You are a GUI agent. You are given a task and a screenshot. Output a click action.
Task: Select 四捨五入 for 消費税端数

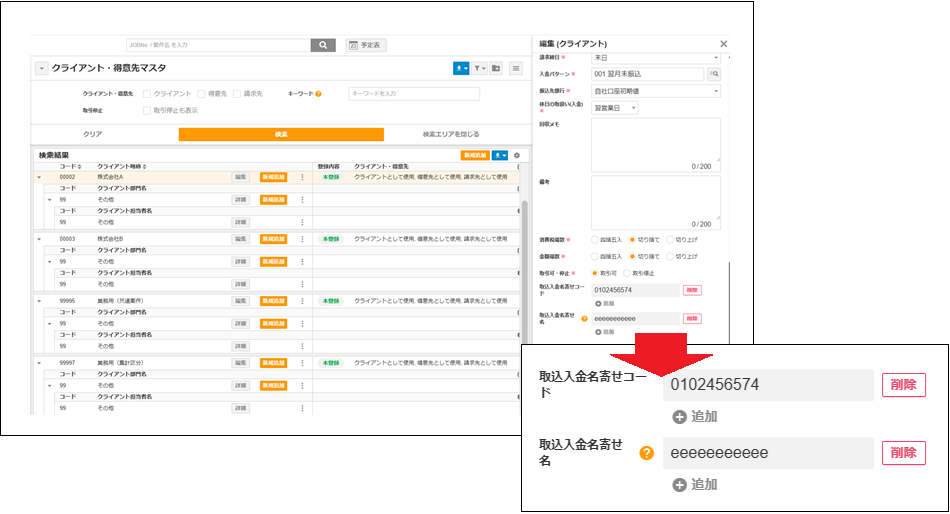pyautogui.click(x=594, y=240)
